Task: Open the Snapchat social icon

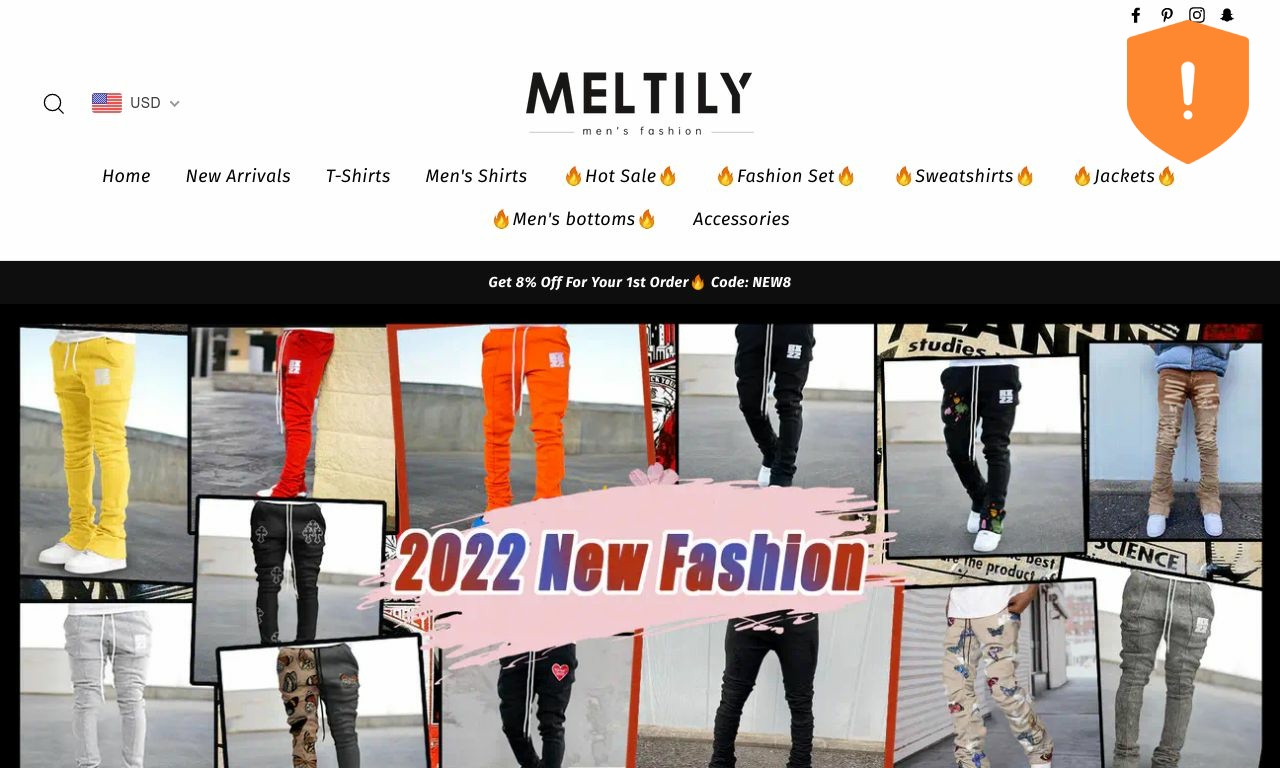Action: pyautogui.click(x=1227, y=15)
